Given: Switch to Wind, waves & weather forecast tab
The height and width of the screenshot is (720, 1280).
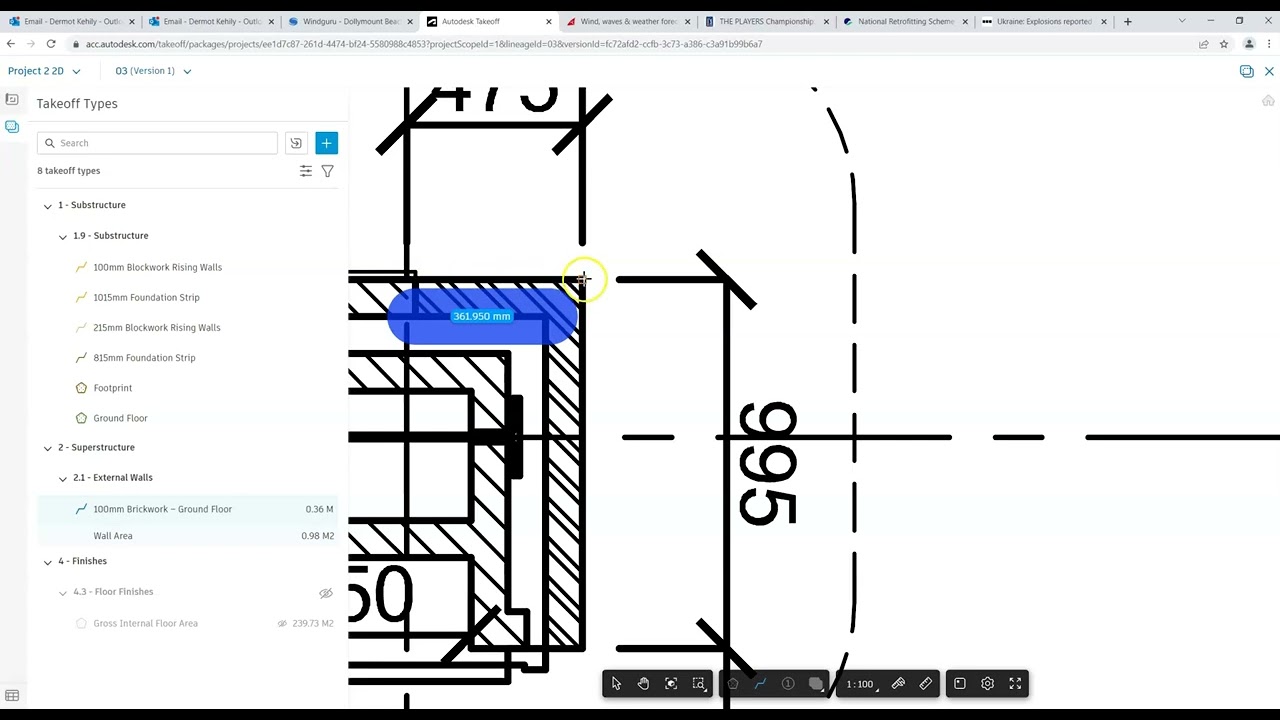Looking at the screenshot, I should [626, 21].
